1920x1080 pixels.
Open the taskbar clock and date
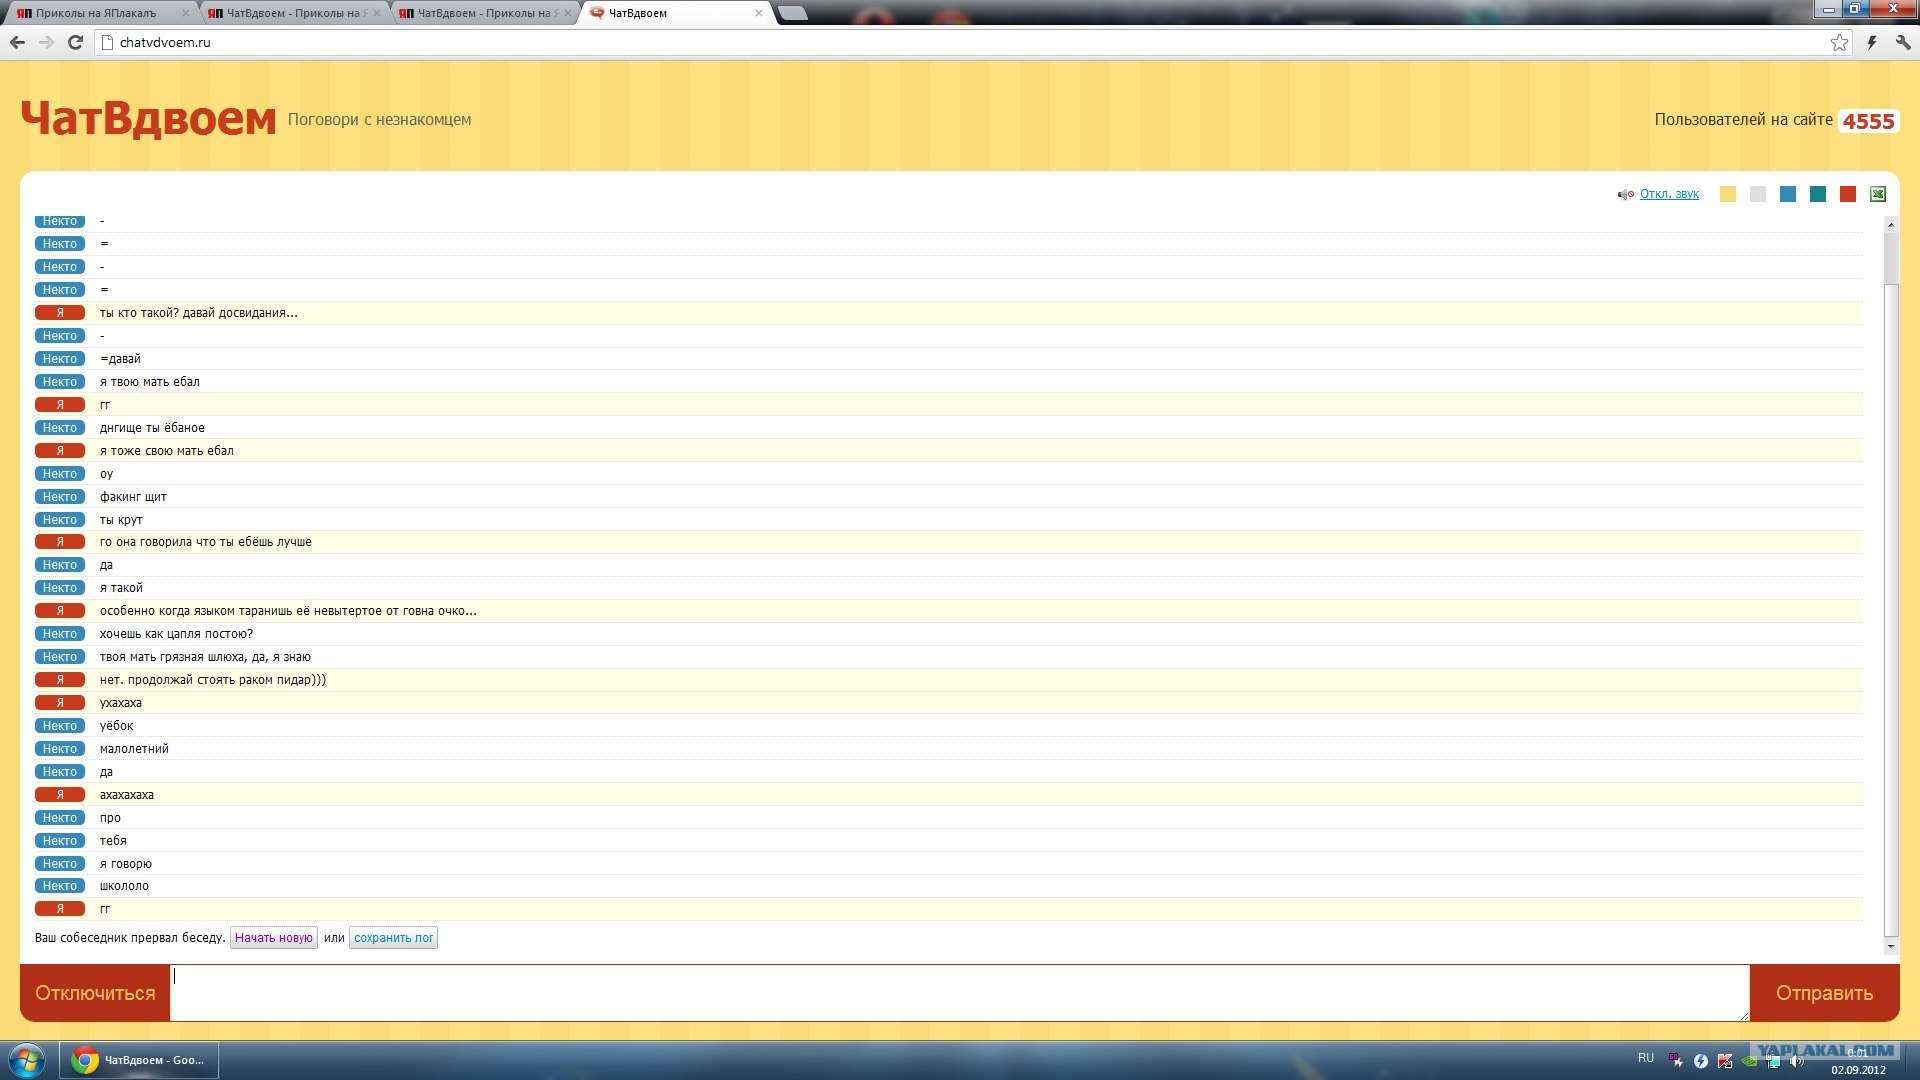point(1858,1061)
